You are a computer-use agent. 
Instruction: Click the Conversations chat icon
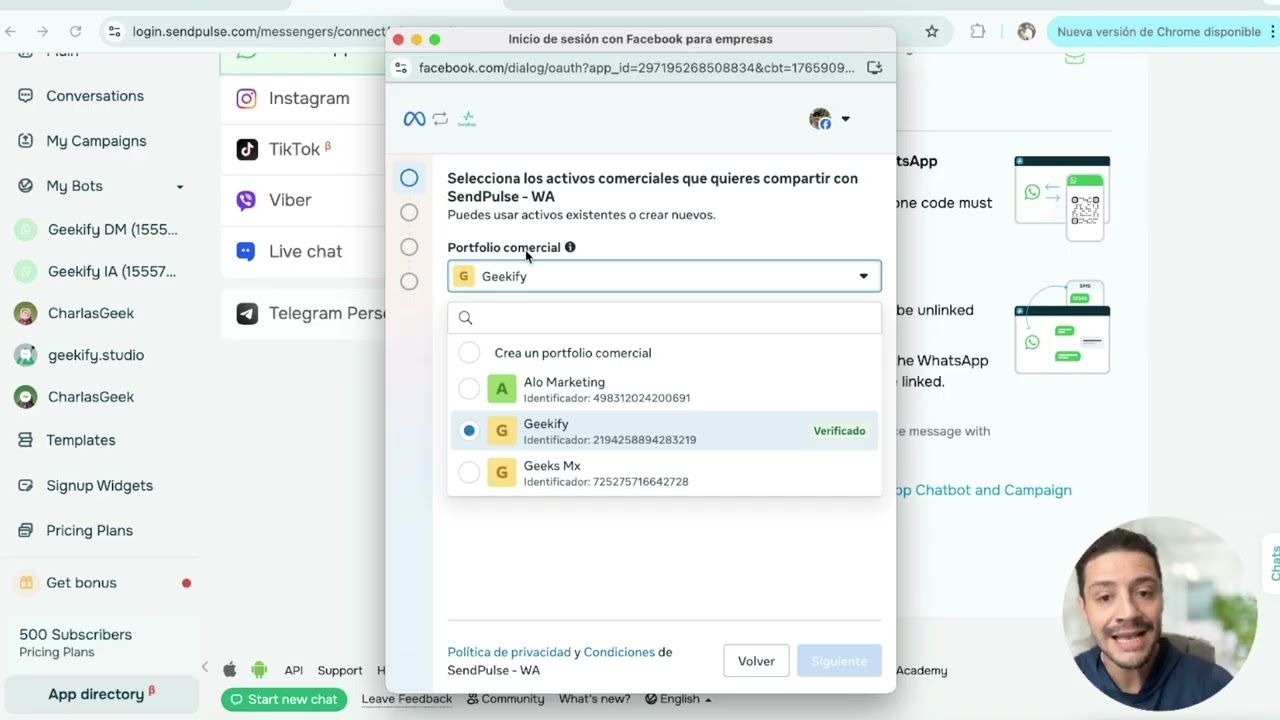[26, 96]
